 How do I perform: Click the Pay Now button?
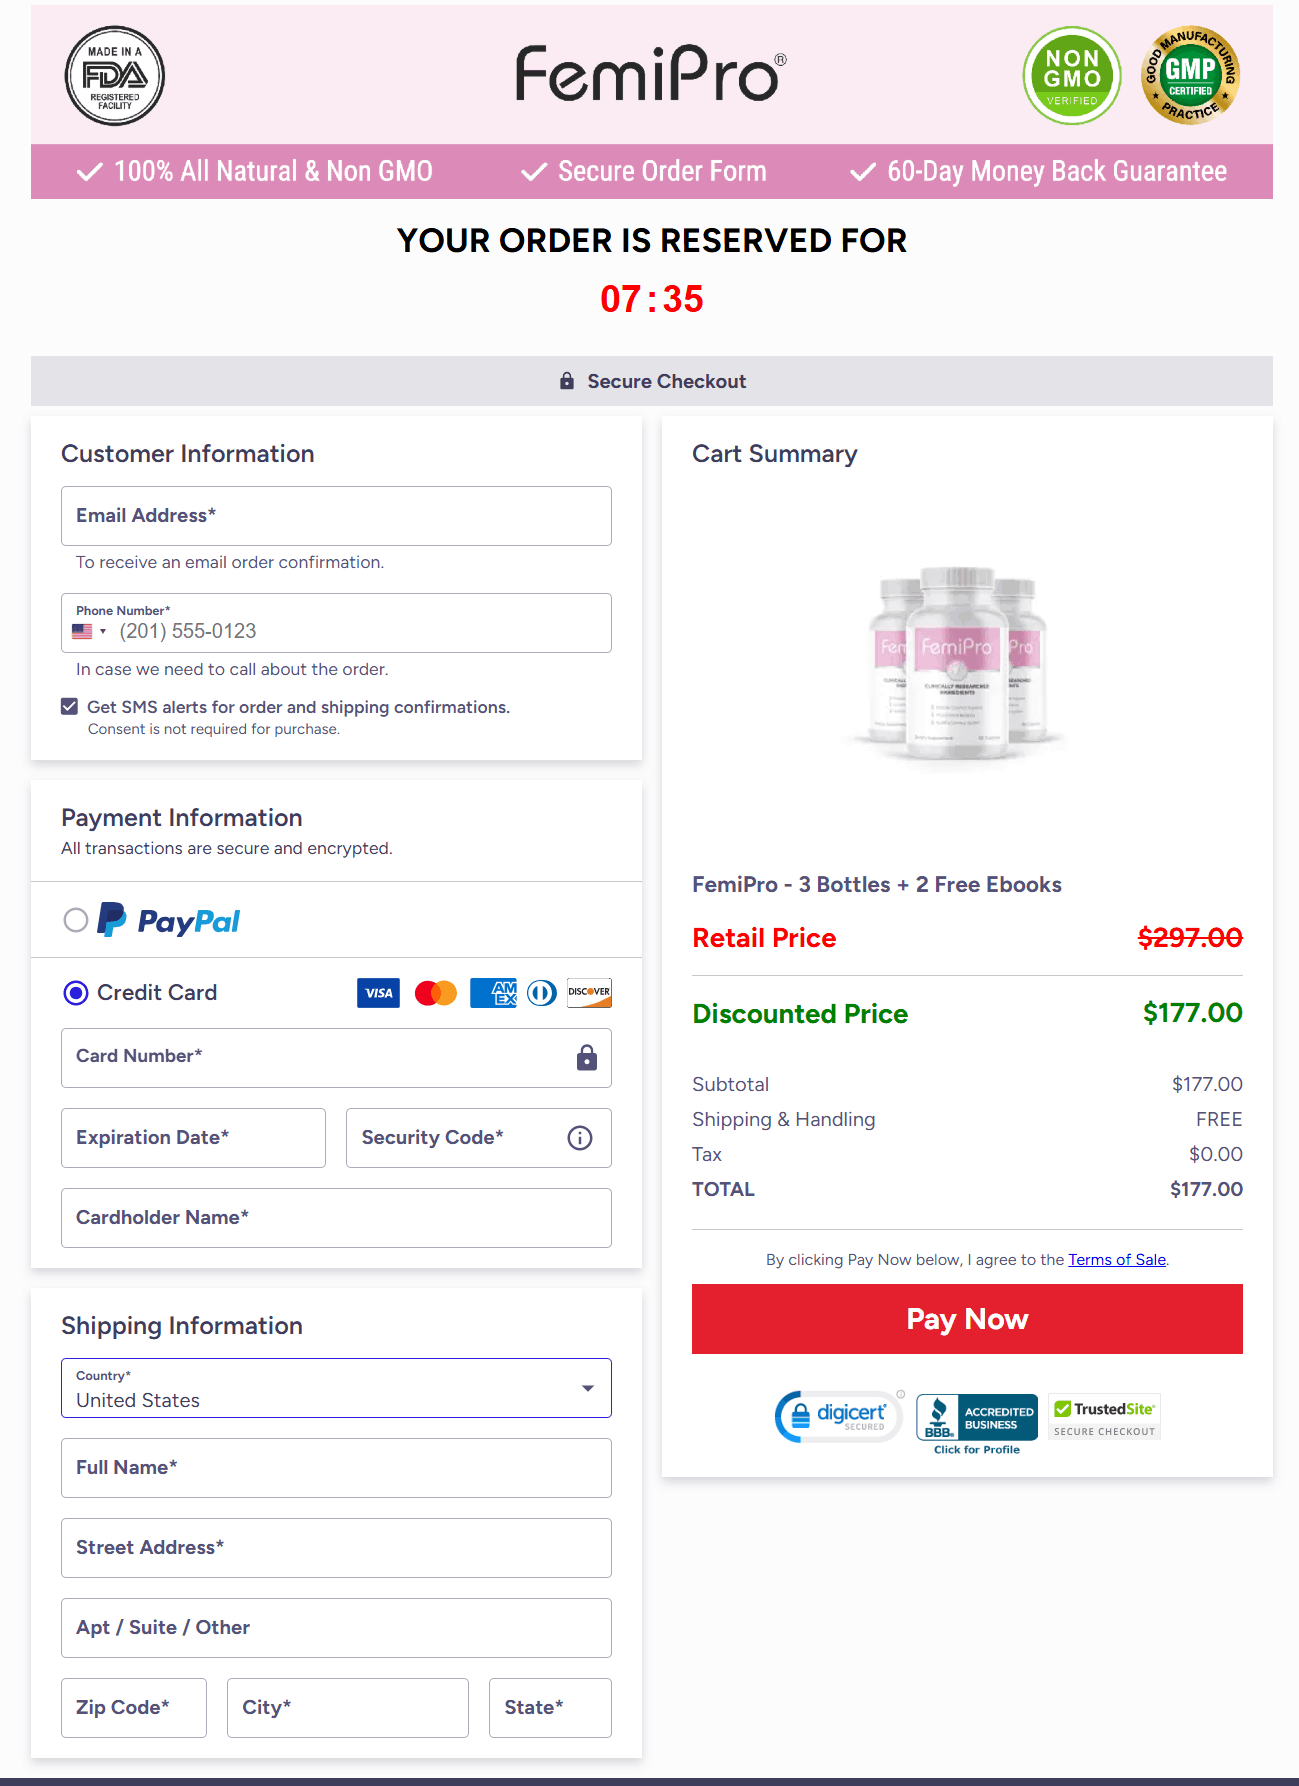click(966, 1318)
